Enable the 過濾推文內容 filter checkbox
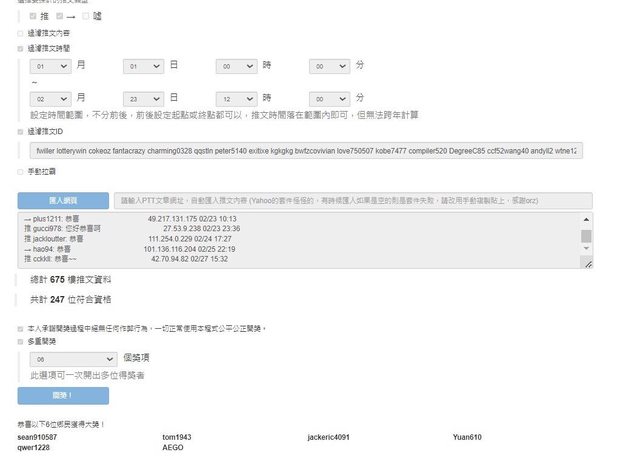This screenshot has width=640, height=458. (21, 33)
